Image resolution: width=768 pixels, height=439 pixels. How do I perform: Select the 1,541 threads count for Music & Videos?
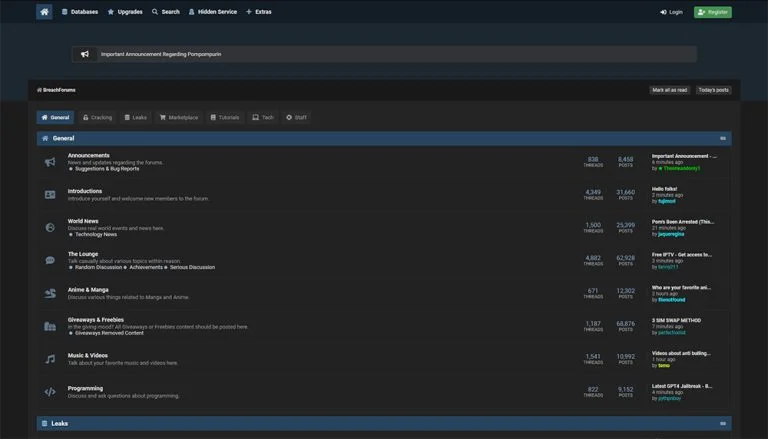coord(593,359)
